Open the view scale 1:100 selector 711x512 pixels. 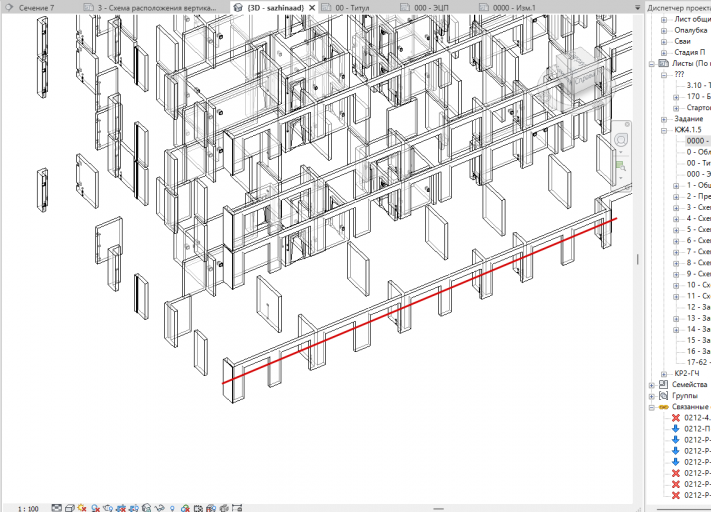[x=28, y=508]
